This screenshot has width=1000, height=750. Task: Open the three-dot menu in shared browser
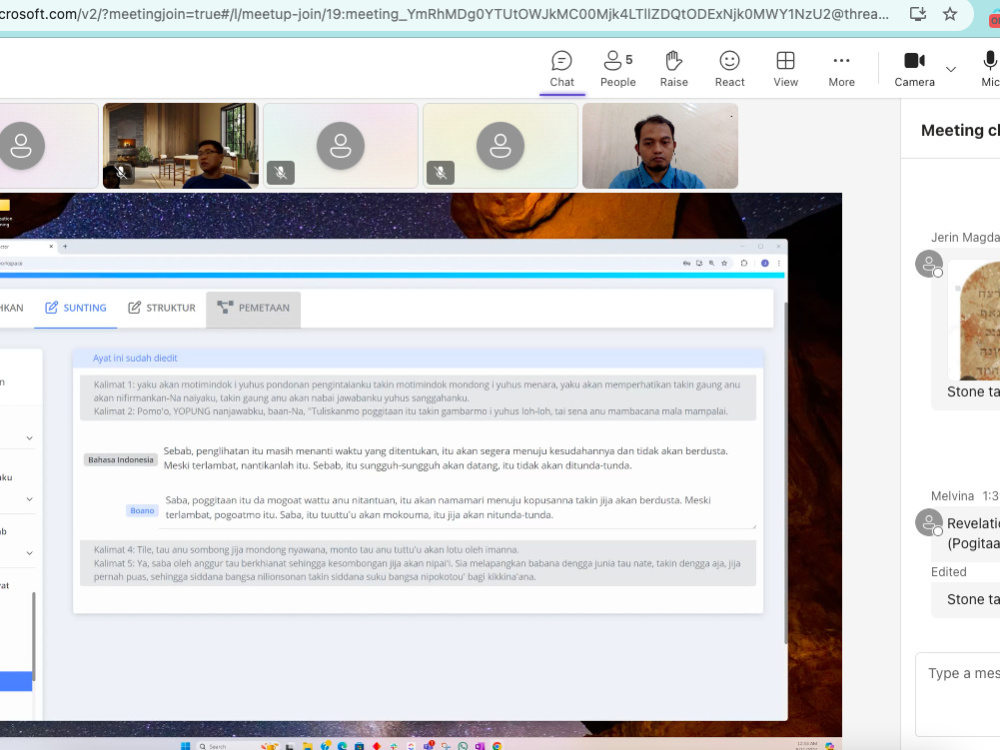[778, 263]
